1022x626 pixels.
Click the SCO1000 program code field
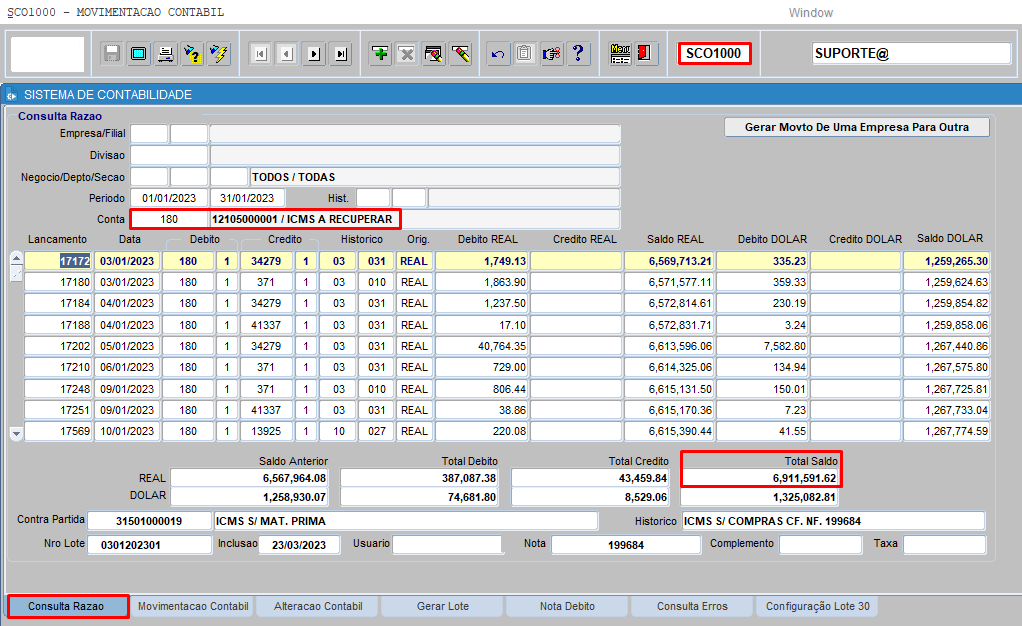click(x=714, y=53)
